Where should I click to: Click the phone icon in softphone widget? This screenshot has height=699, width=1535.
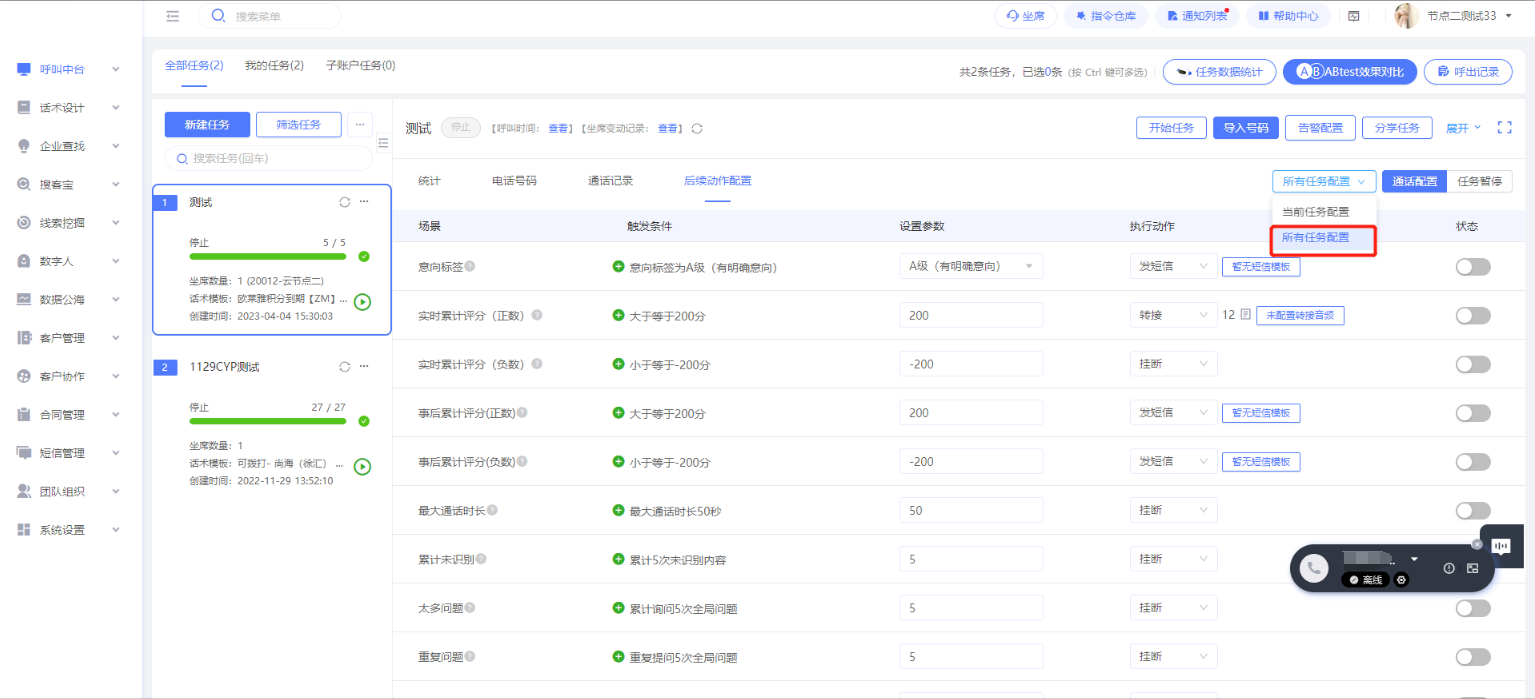click(x=1313, y=568)
